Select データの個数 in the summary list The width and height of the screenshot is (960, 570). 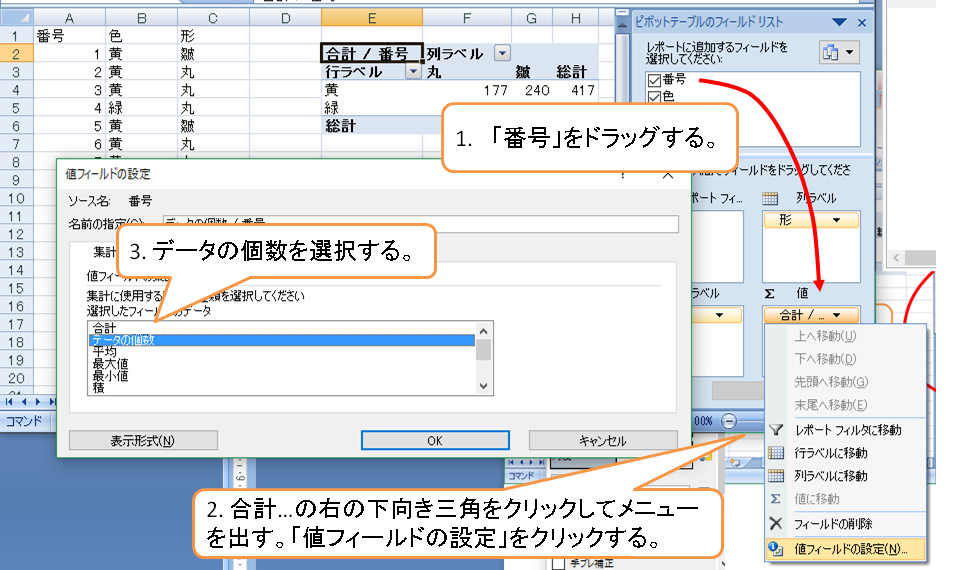pos(280,340)
